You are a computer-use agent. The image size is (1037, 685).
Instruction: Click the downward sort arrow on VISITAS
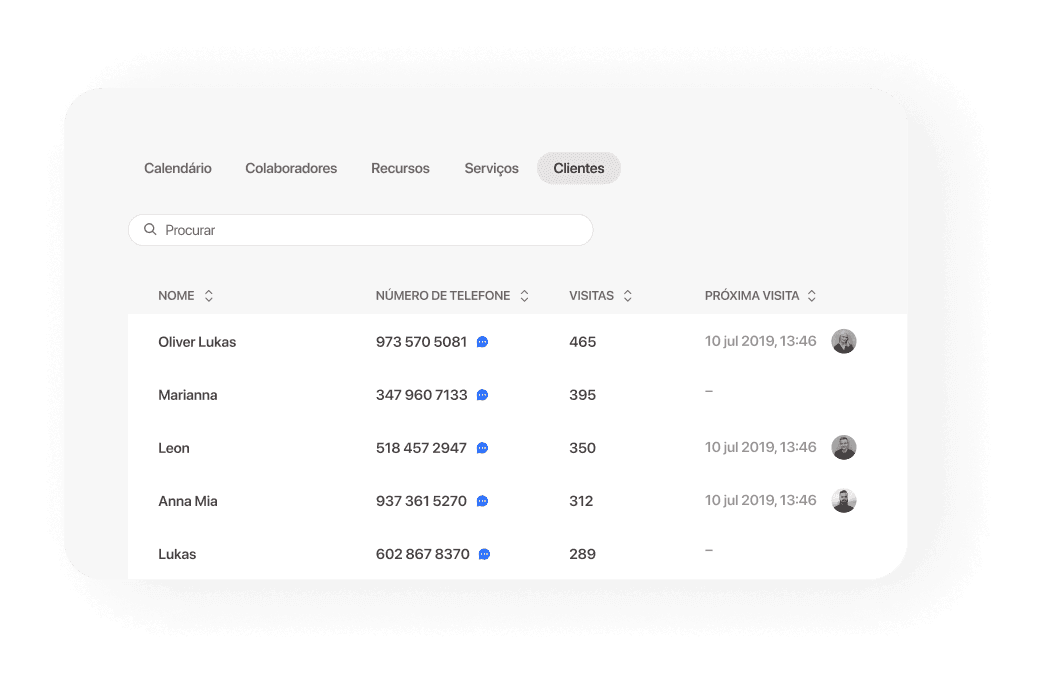point(627,299)
